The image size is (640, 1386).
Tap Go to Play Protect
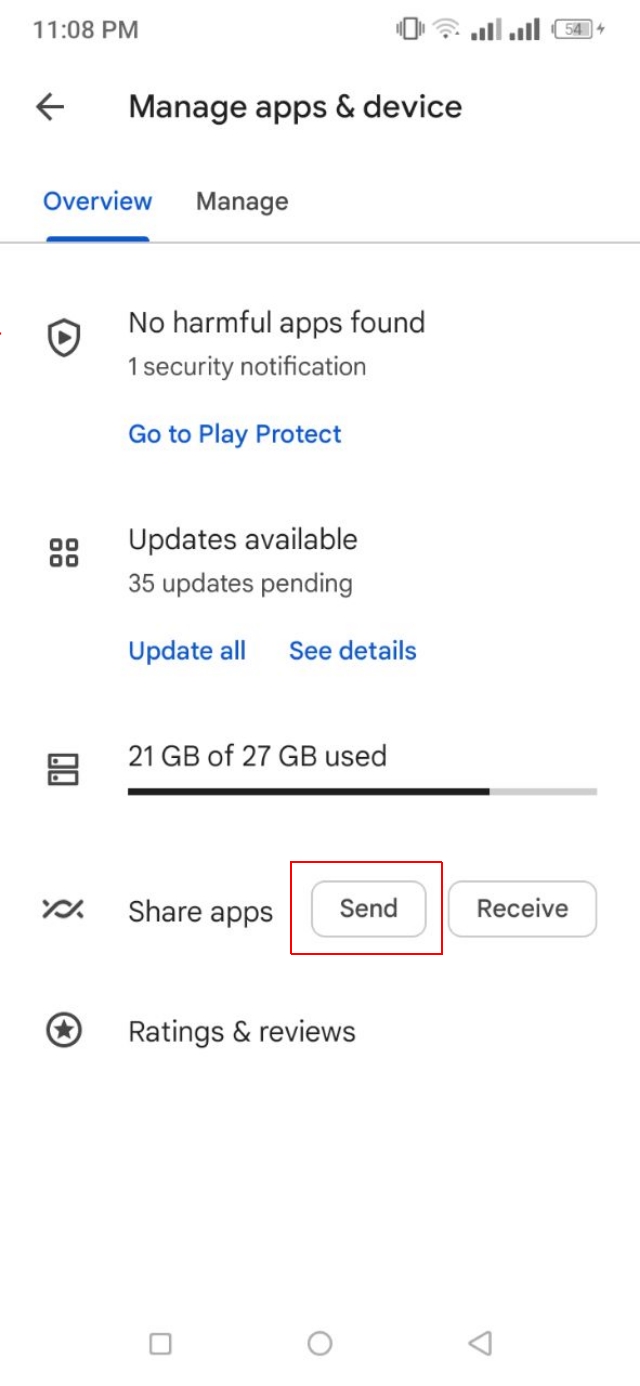pos(234,434)
